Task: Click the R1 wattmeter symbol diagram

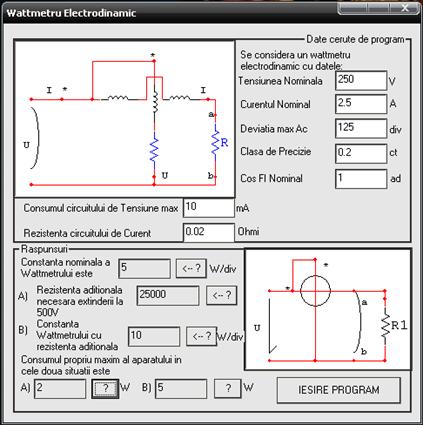Action: [x=328, y=309]
